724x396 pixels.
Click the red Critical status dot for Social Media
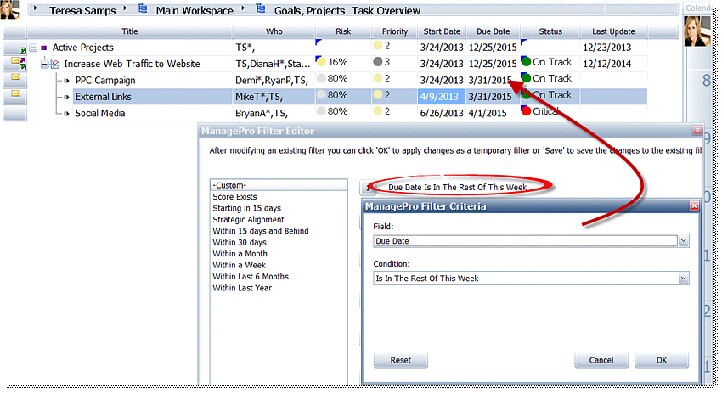point(526,111)
